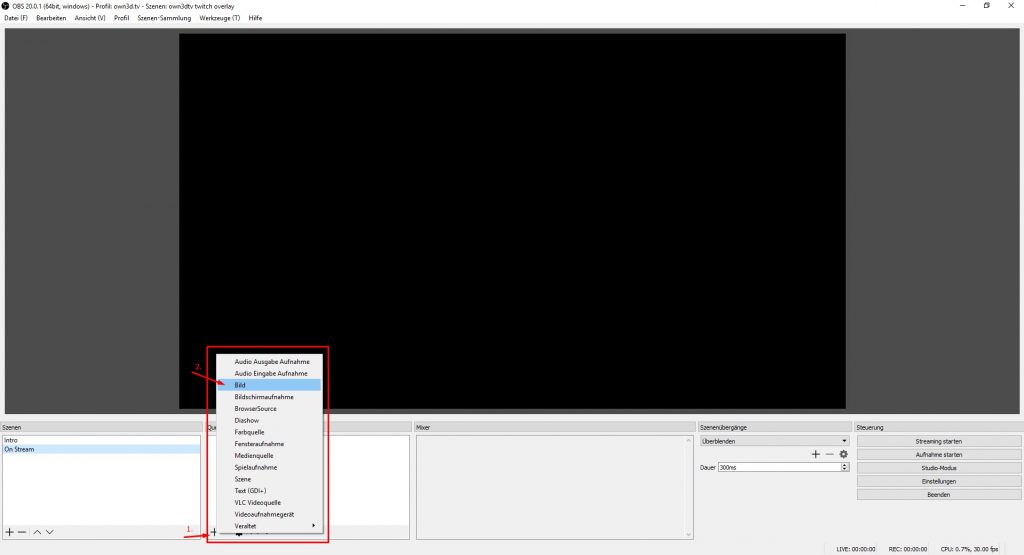Click the Aufnahme starten button
Screen dimensions: 1024x555
(938, 454)
